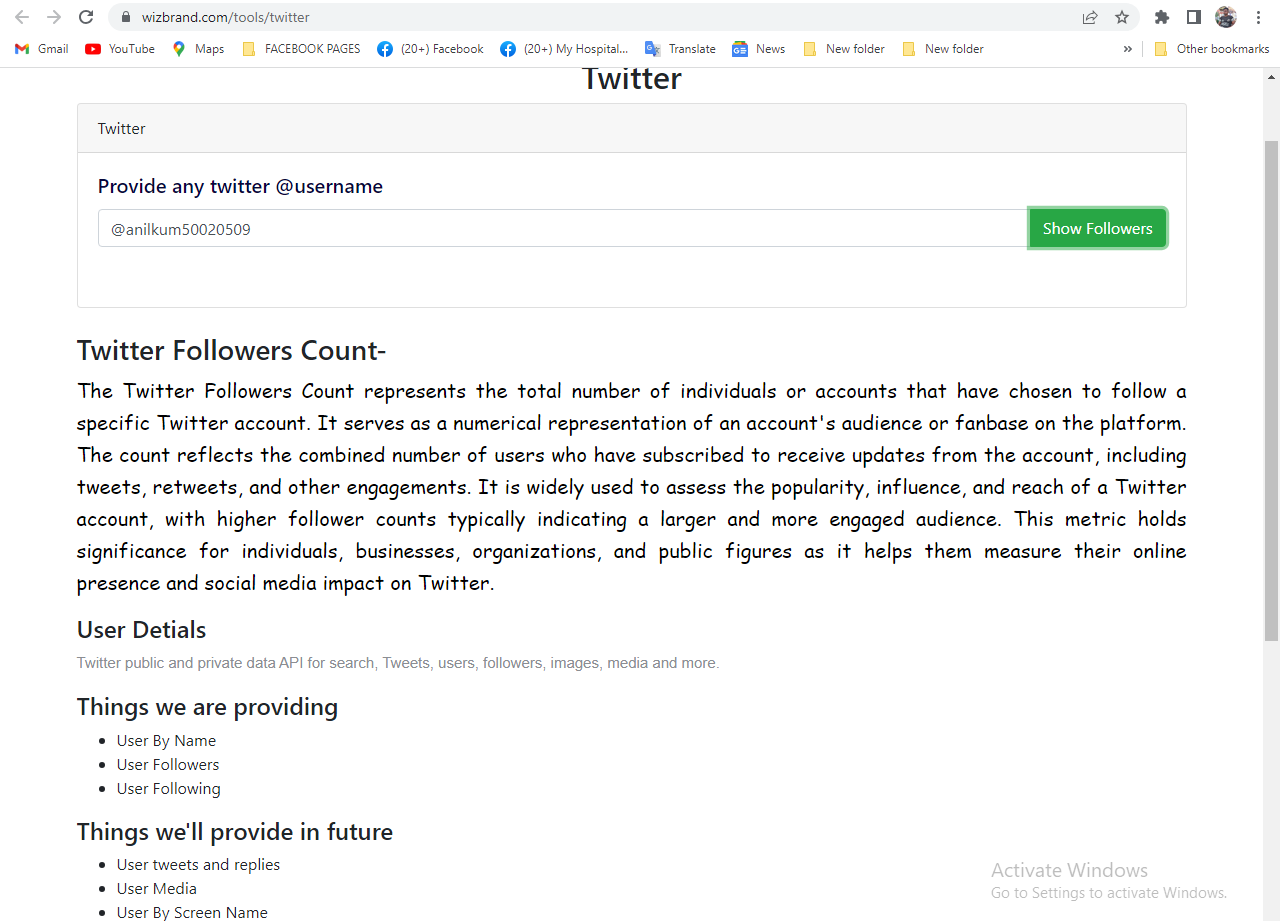Expand hidden bookmarks with the chevron
The height and width of the screenshot is (921, 1280).
coord(1128,48)
